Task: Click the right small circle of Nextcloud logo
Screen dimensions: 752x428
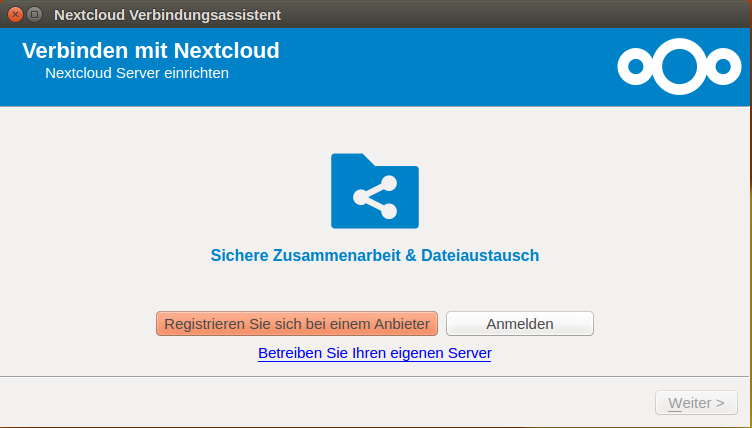Action: coord(723,67)
